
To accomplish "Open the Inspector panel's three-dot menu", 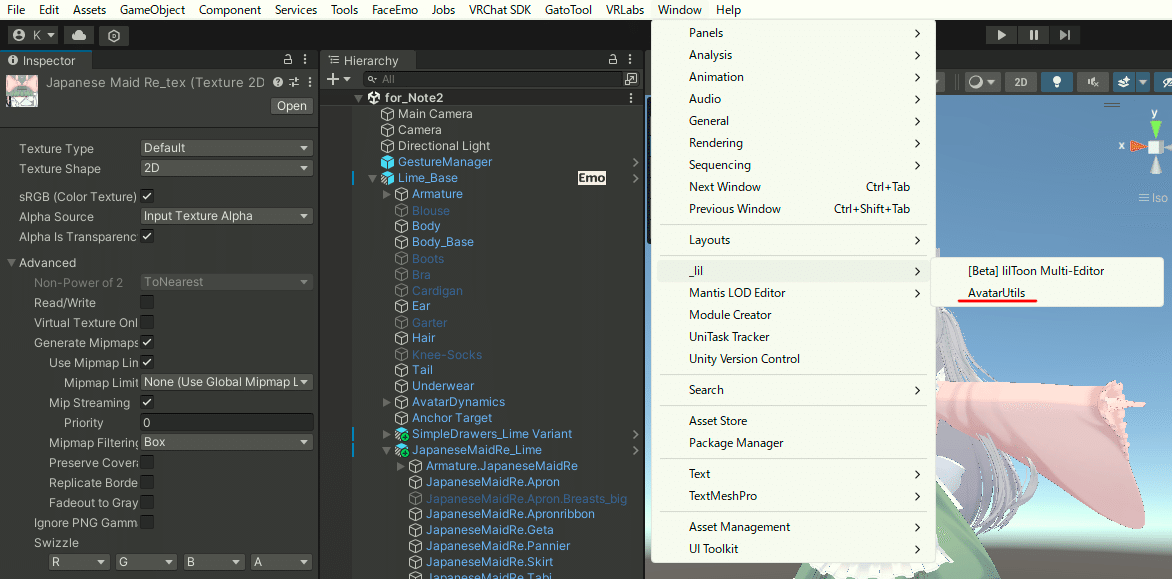I will click(x=305, y=60).
